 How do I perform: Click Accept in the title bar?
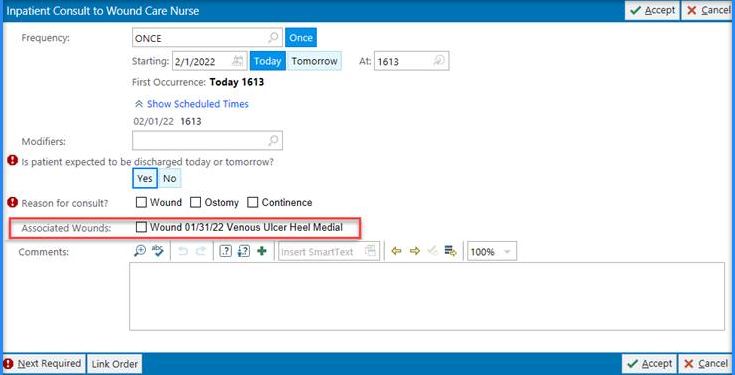click(x=652, y=10)
